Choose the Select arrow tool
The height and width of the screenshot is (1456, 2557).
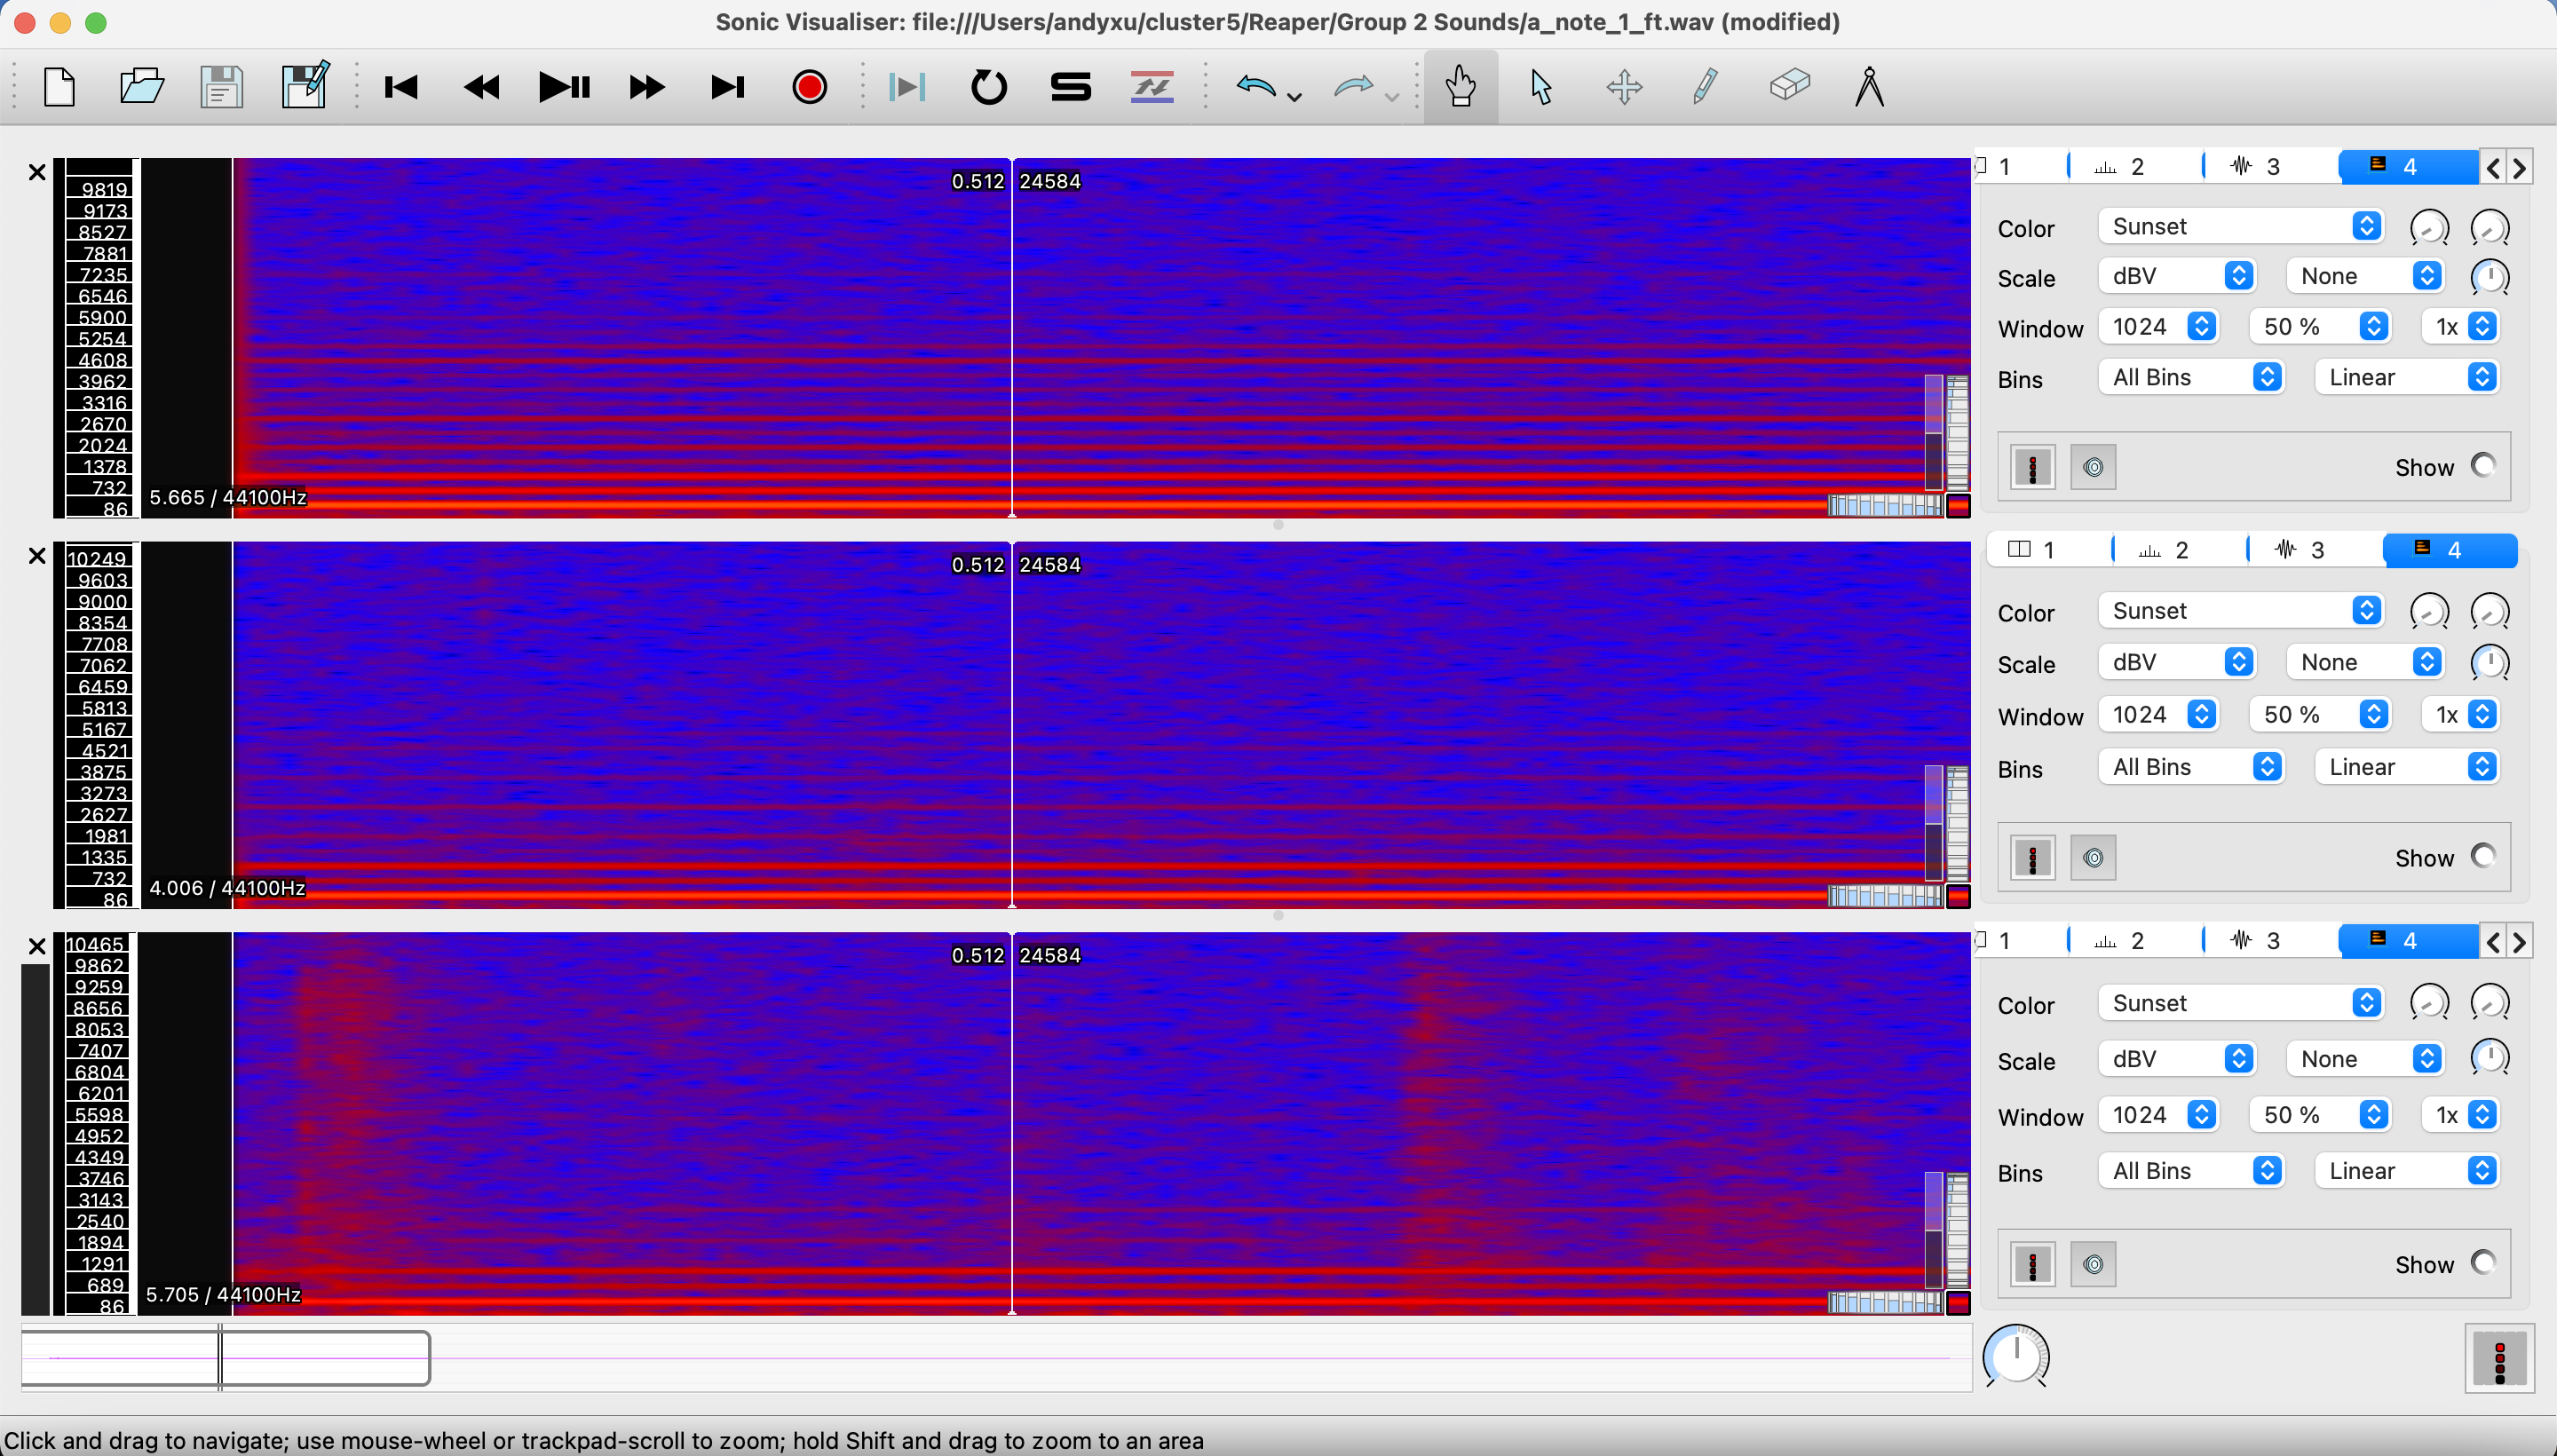point(1541,87)
